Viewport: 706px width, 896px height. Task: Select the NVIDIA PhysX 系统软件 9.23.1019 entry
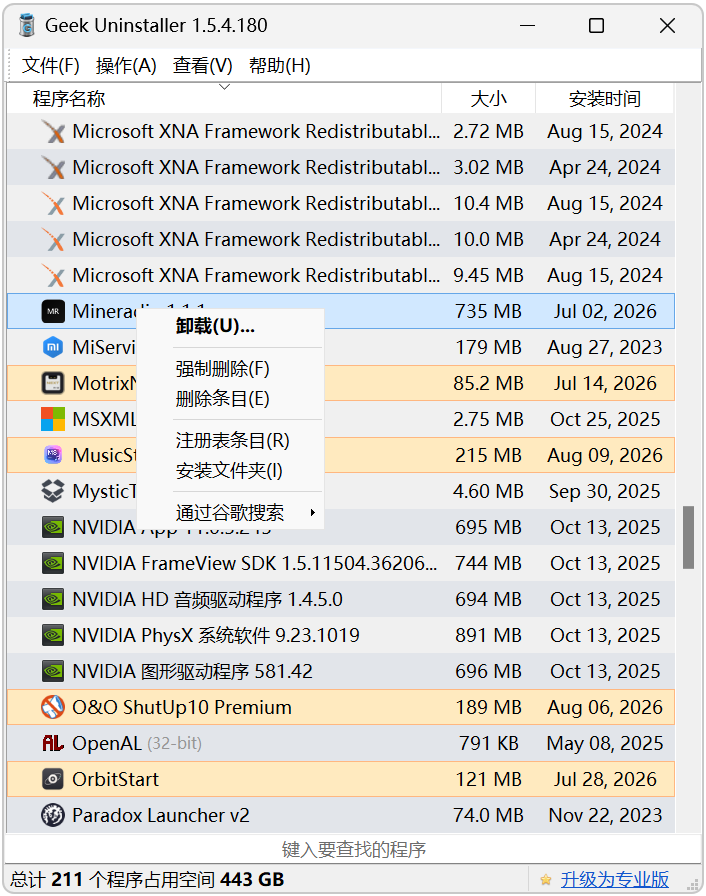click(216, 635)
